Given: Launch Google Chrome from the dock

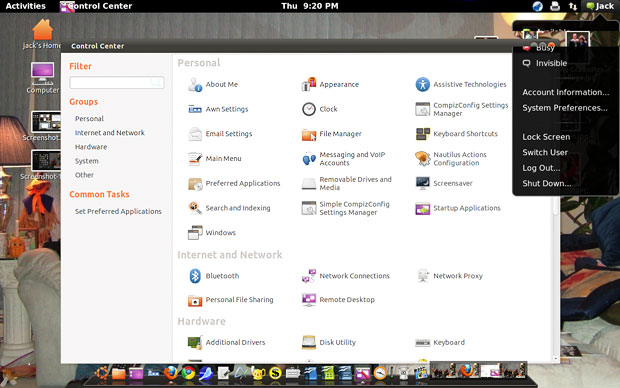Looking at the screenshot, I should click(188, 373).
